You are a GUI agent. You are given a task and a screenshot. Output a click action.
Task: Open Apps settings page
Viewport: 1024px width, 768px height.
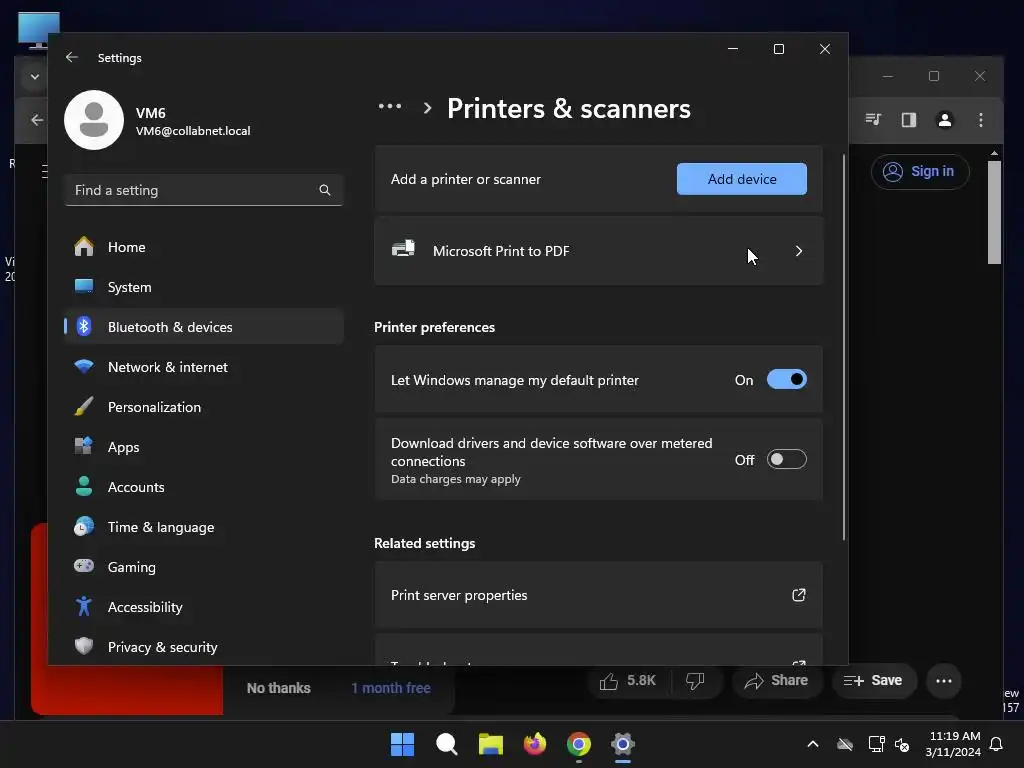(x=204, y=447)
